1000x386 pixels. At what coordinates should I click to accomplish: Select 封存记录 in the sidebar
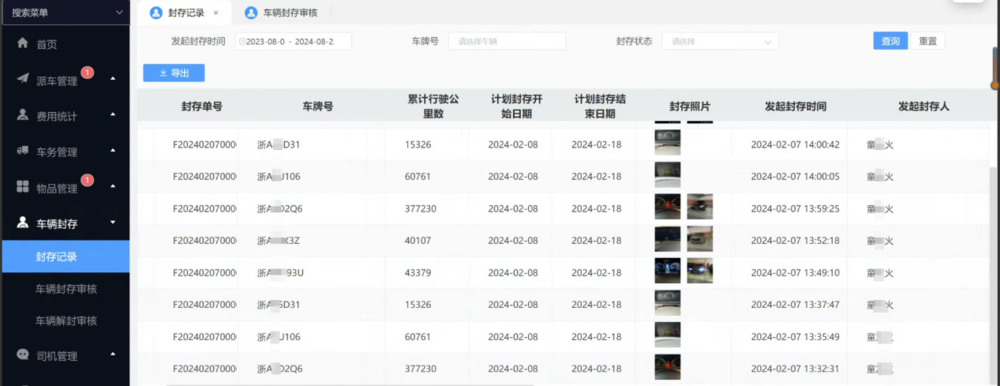[65, 257]
